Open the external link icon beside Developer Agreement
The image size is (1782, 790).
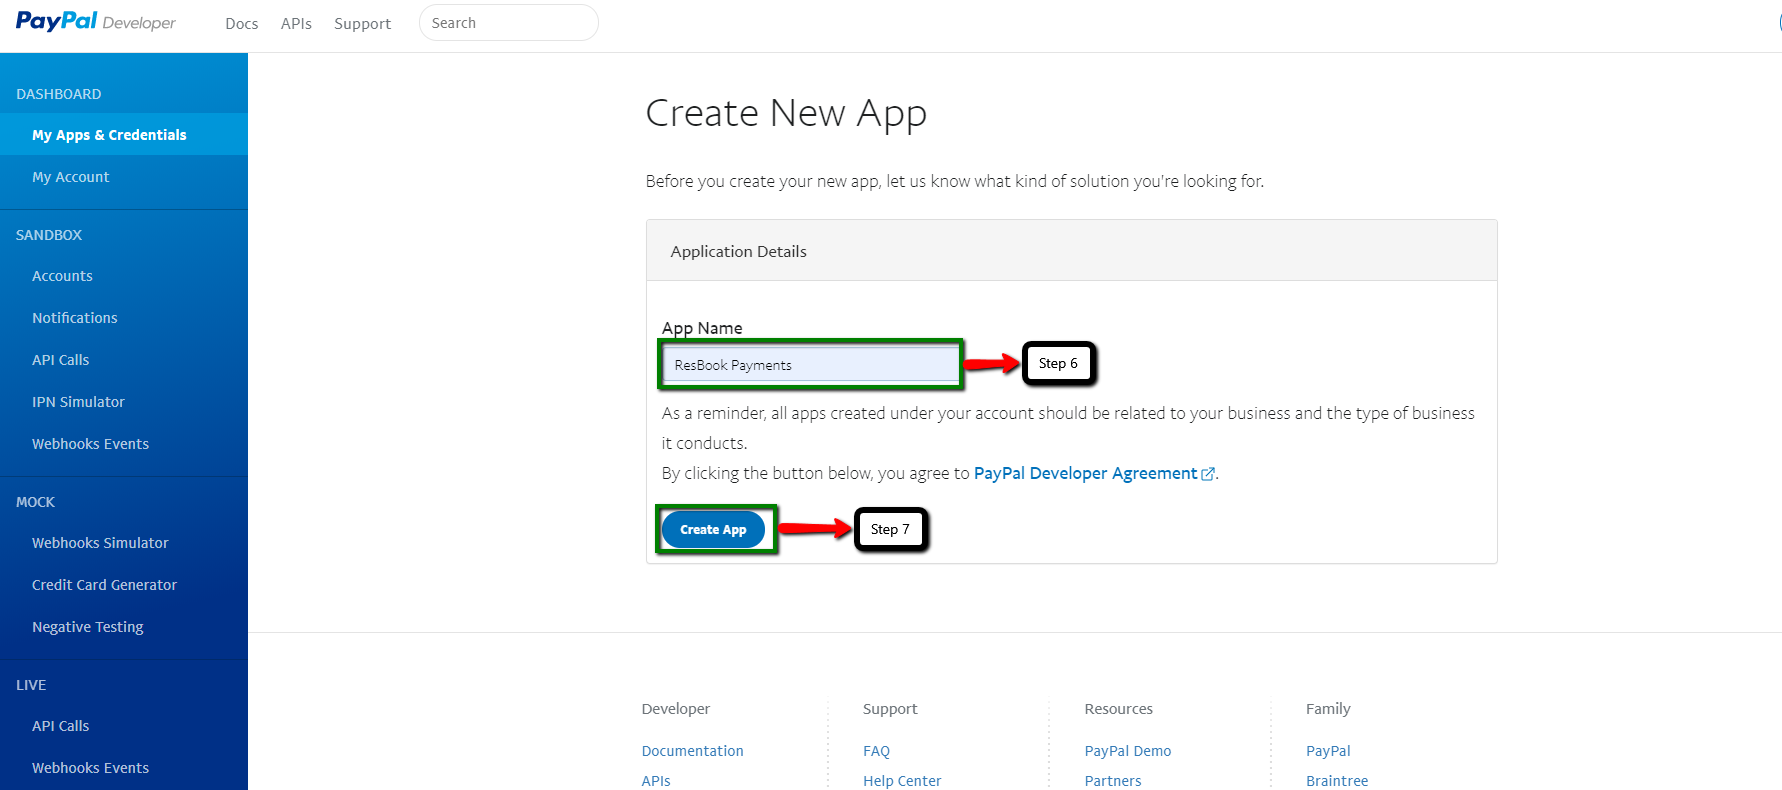(1208, 474)
